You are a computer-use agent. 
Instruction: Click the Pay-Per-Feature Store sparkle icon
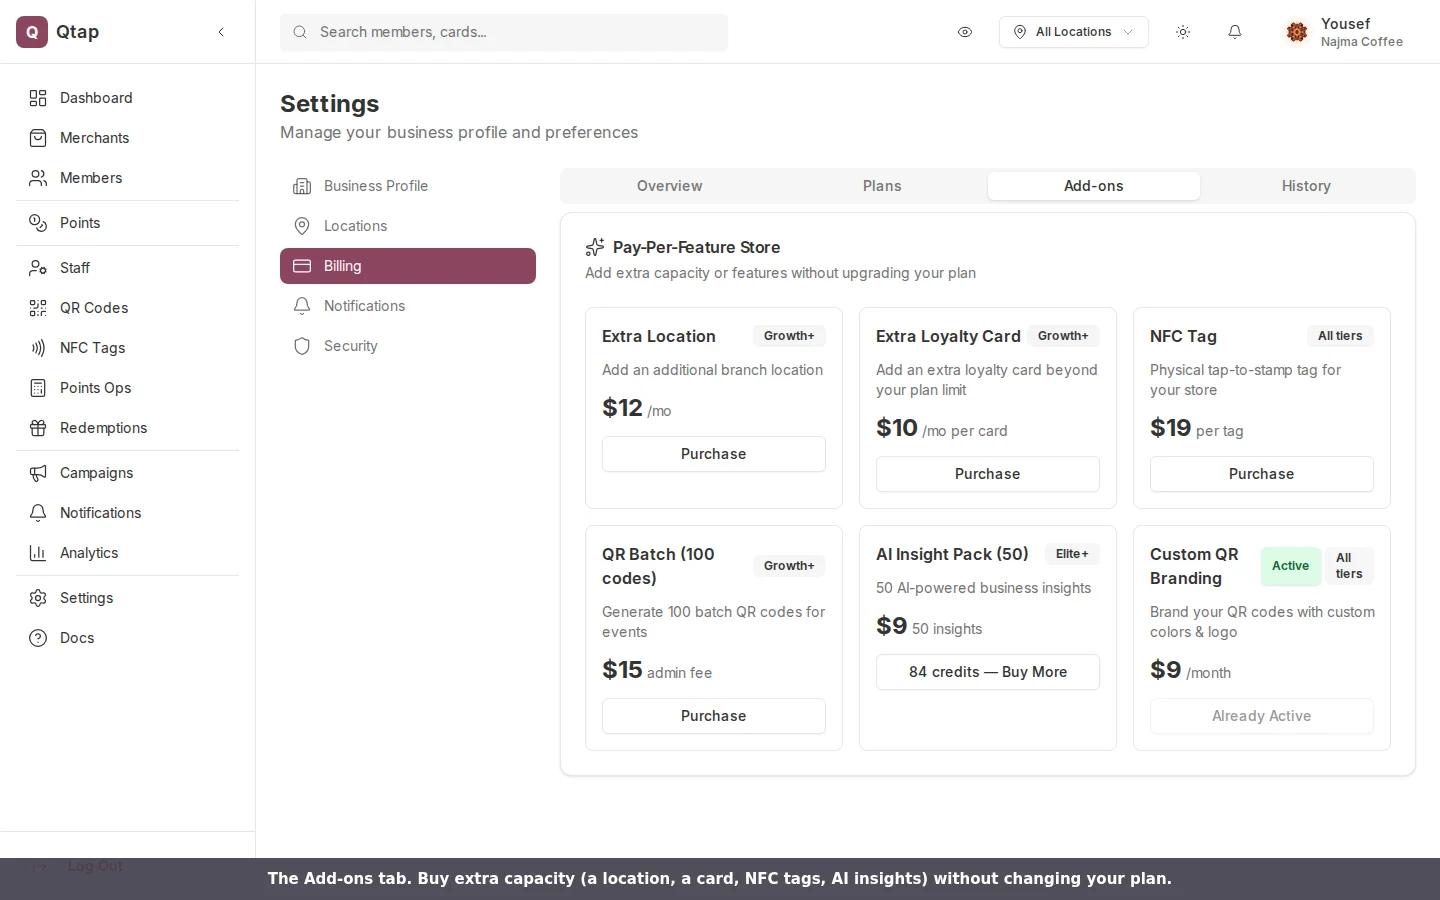pyautogui.click(x=595, y=247)
